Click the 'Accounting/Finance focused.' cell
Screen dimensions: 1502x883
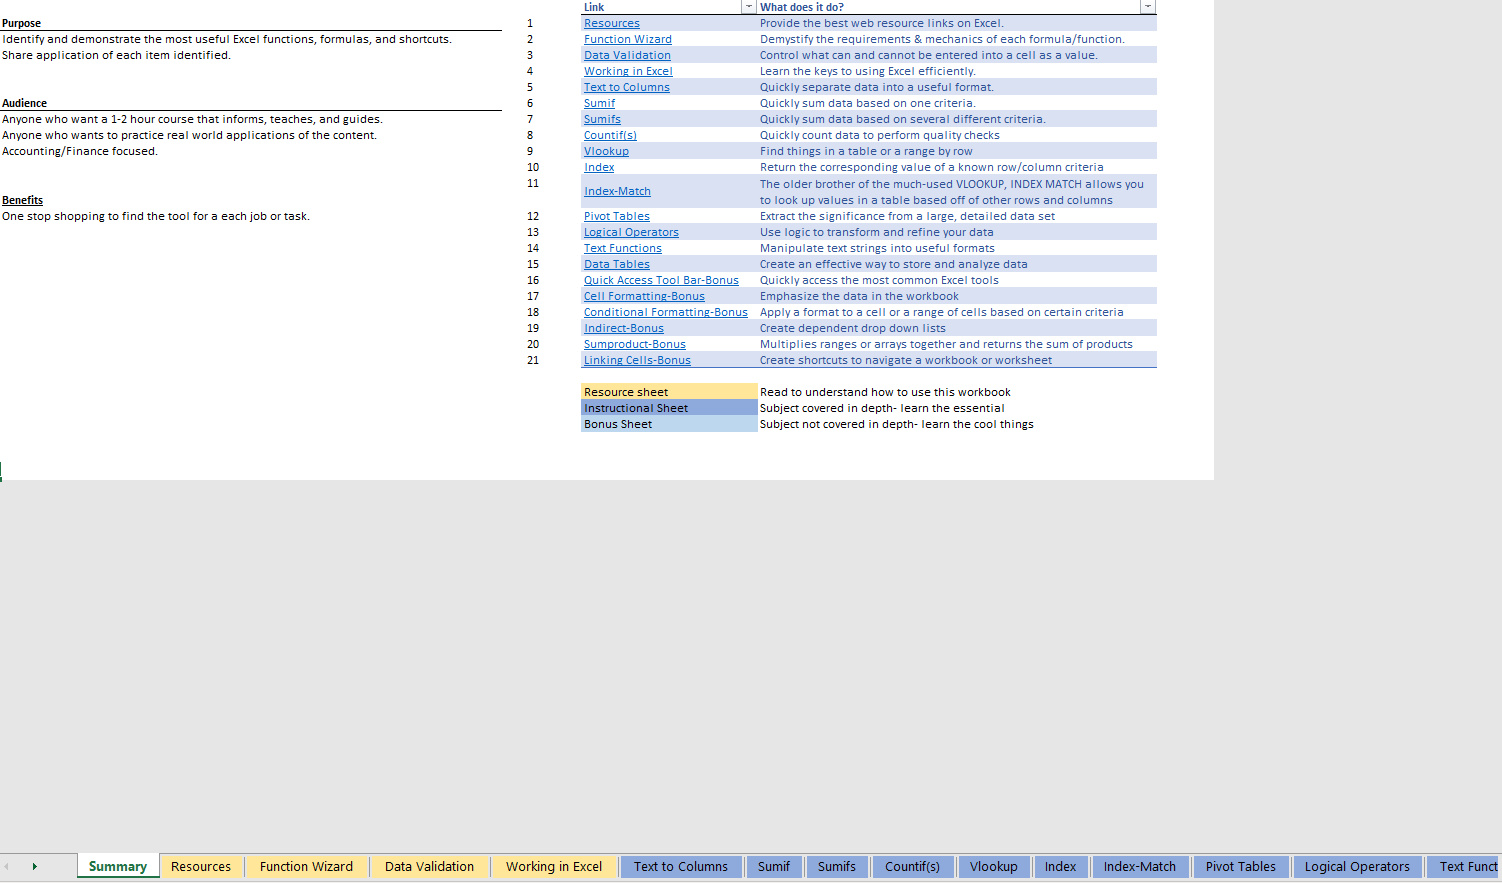tap(80, 151)
